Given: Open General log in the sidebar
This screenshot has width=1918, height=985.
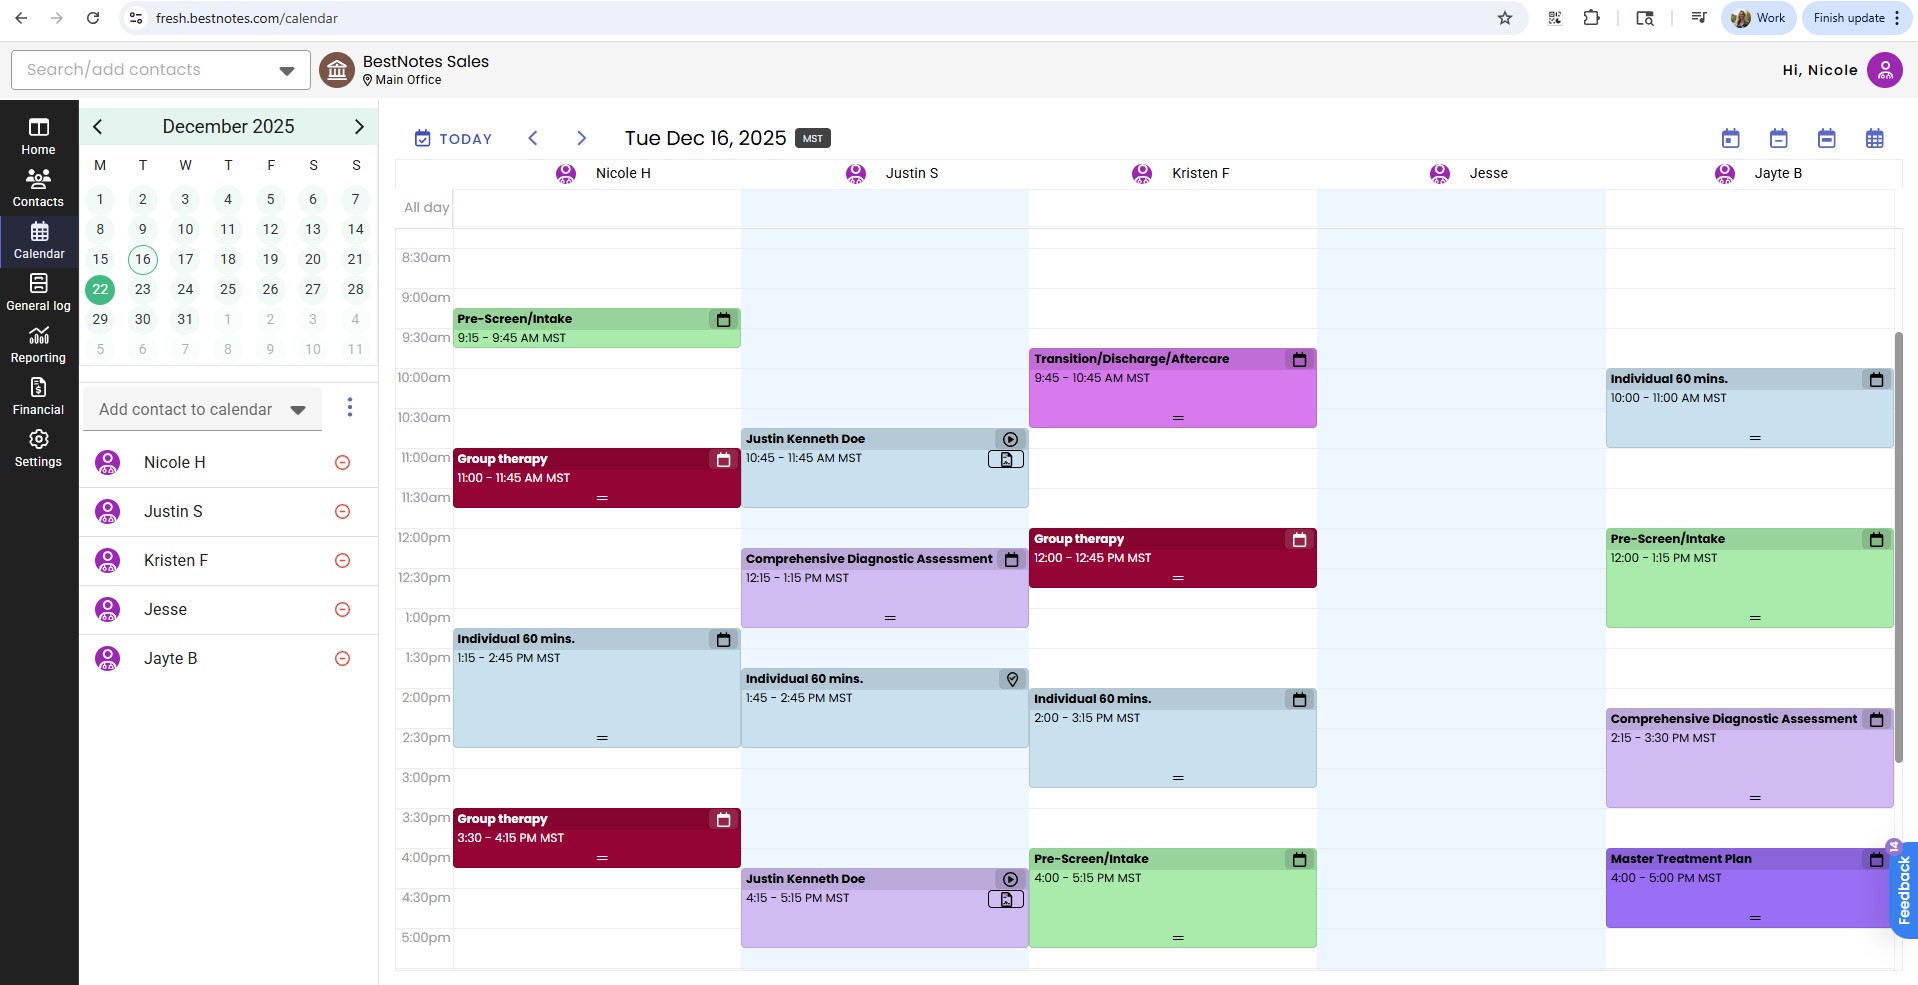Looking at the screenshot, I should 38,293.
